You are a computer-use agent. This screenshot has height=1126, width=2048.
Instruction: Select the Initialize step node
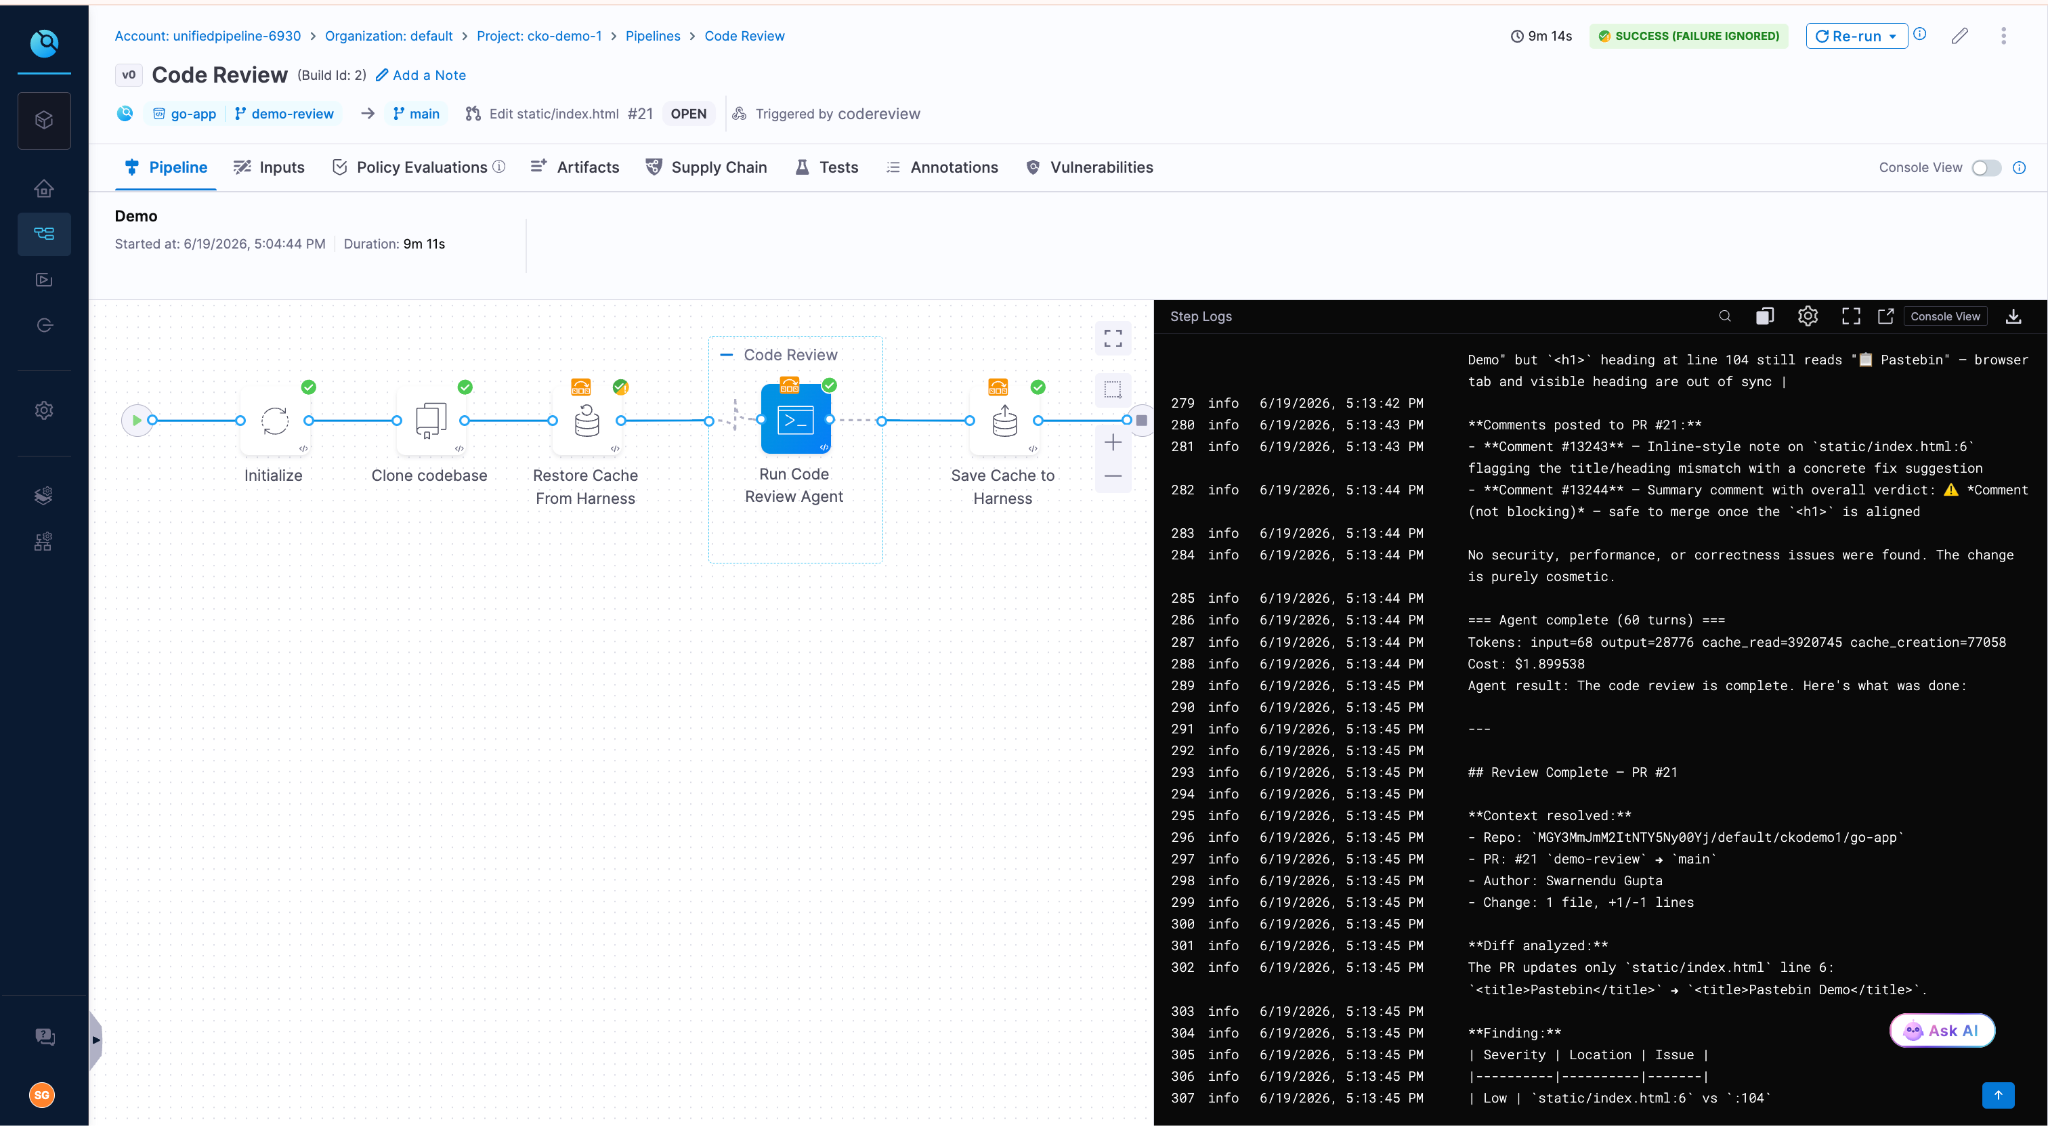(x=274, y=421)
